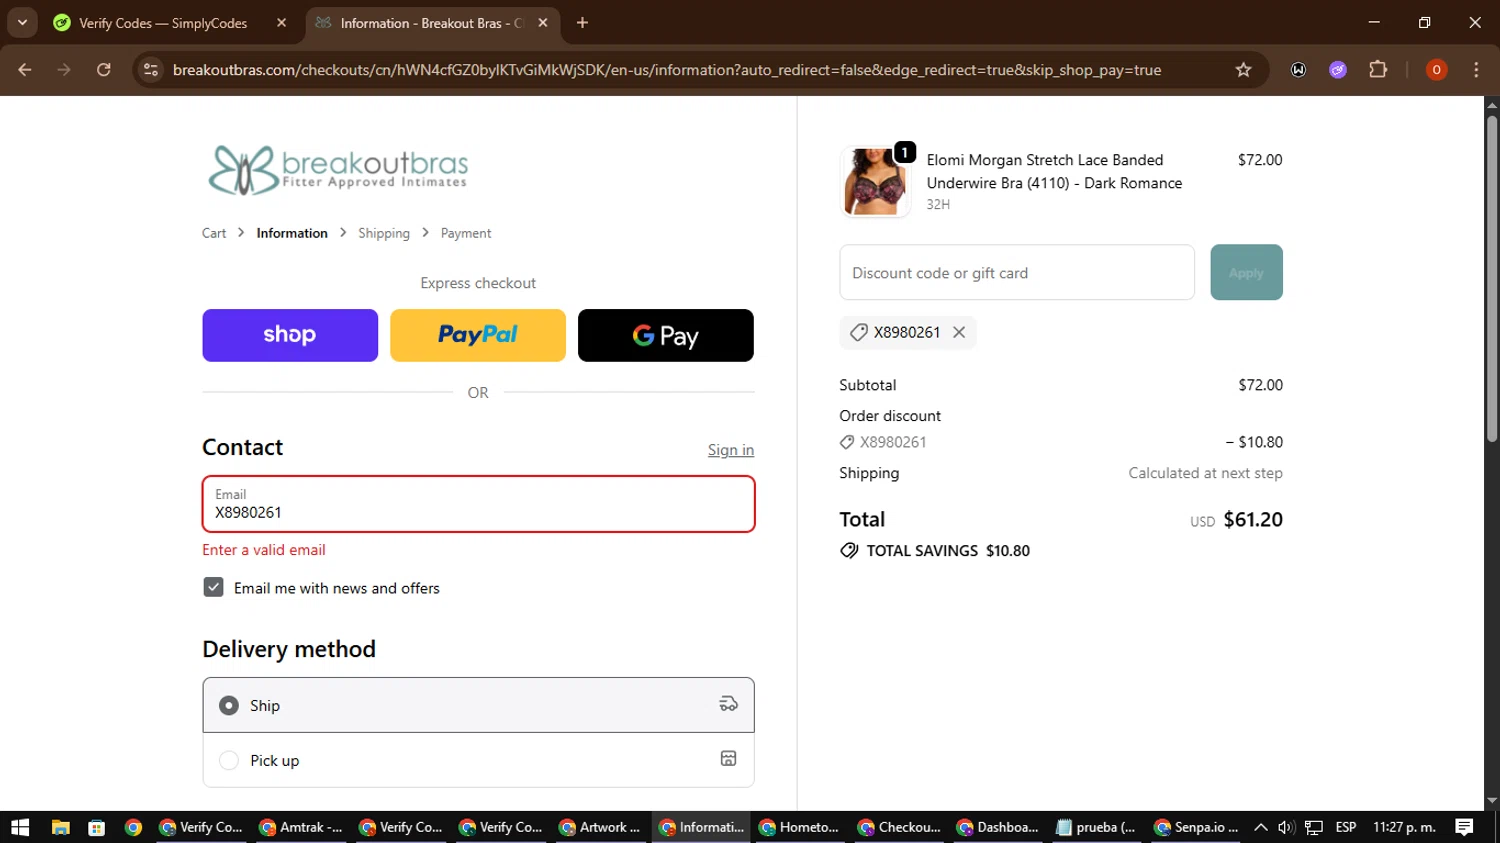This screenshot has height=843, width=1500.
Task: Click the purple extension icon in toolbar
Action: (x=1338, y=70)
